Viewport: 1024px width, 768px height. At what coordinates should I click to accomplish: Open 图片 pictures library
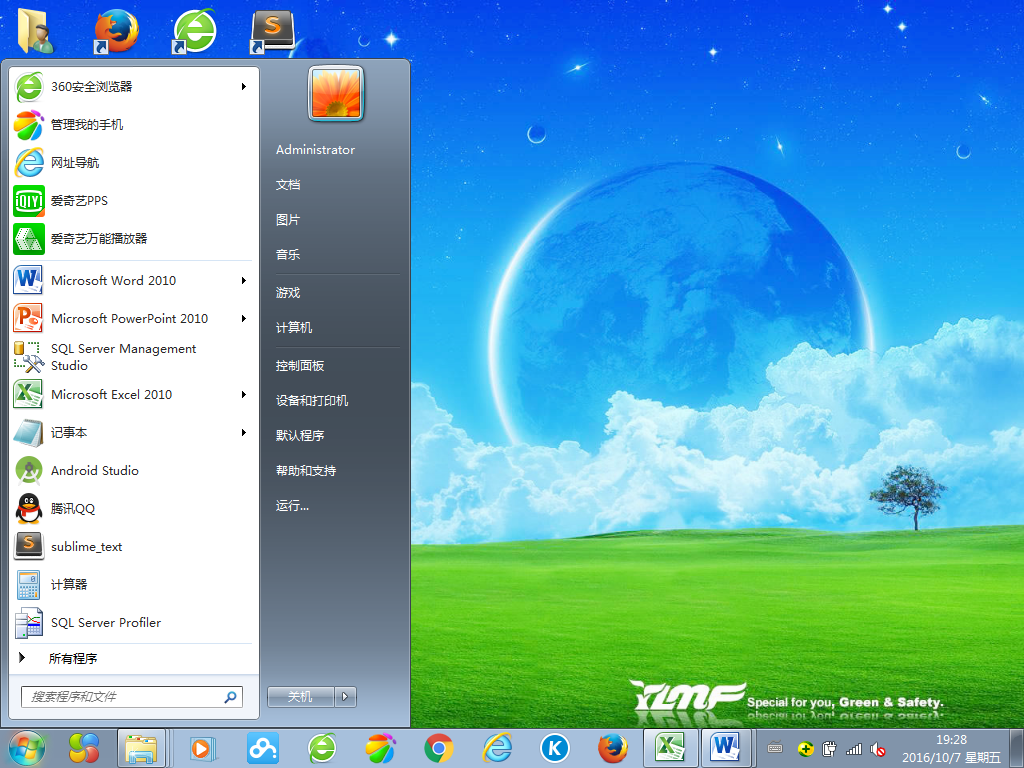[288, 220]
